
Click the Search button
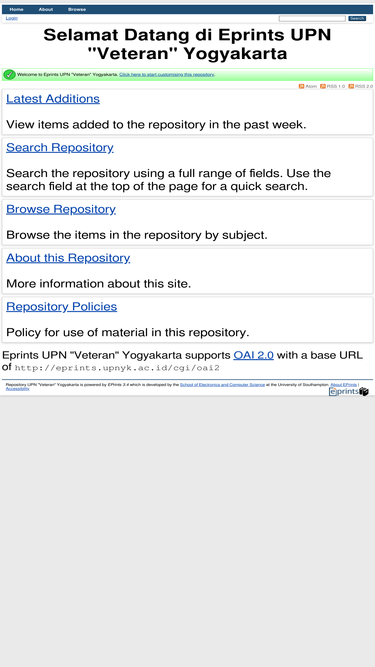(x=357, y=18)
